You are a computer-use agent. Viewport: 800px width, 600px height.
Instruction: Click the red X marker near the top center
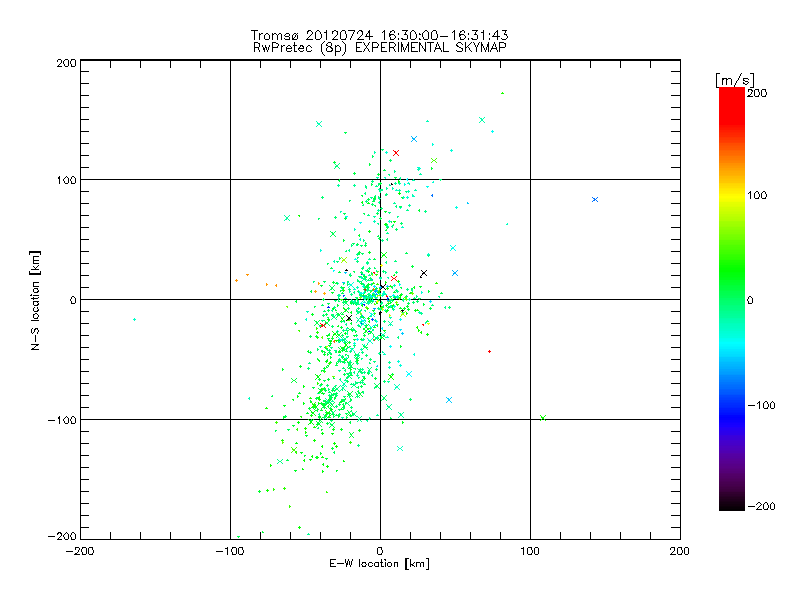tap(396, 153)
